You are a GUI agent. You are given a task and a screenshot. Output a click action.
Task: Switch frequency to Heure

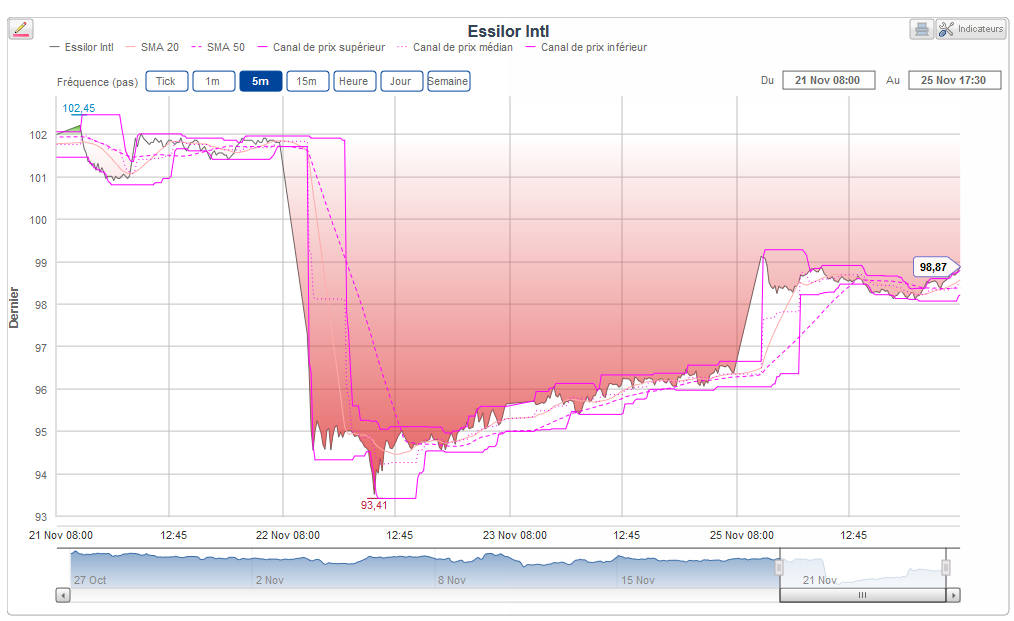(x=354, y=82)
